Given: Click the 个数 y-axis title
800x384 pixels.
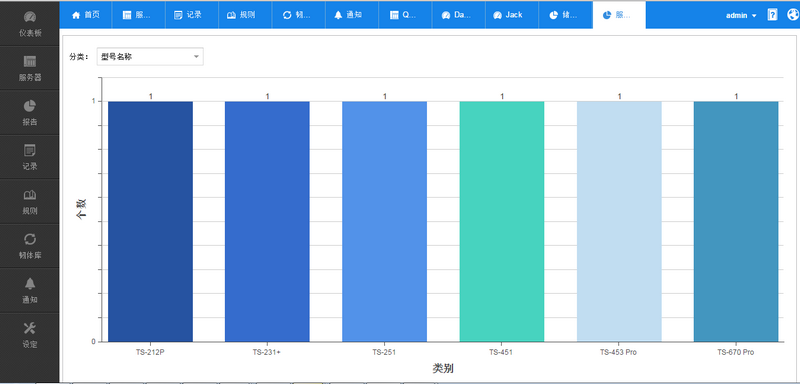Looking at the screenshot, I should coord(82,209).
